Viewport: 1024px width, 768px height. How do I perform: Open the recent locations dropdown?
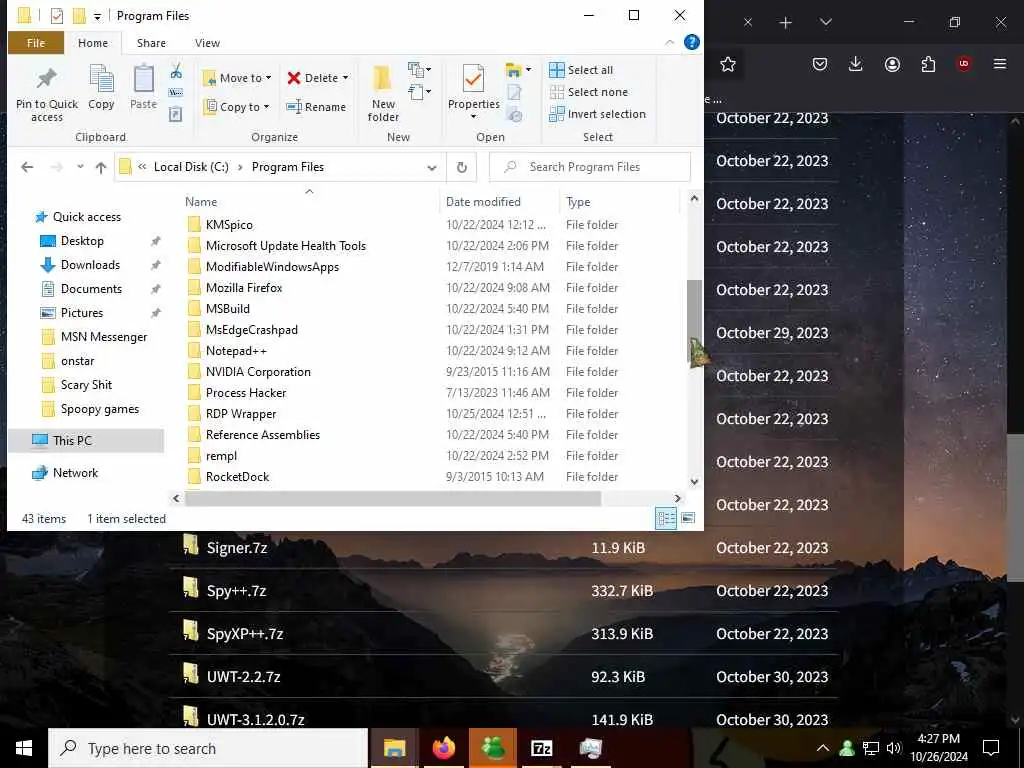(x=80, y=167)
